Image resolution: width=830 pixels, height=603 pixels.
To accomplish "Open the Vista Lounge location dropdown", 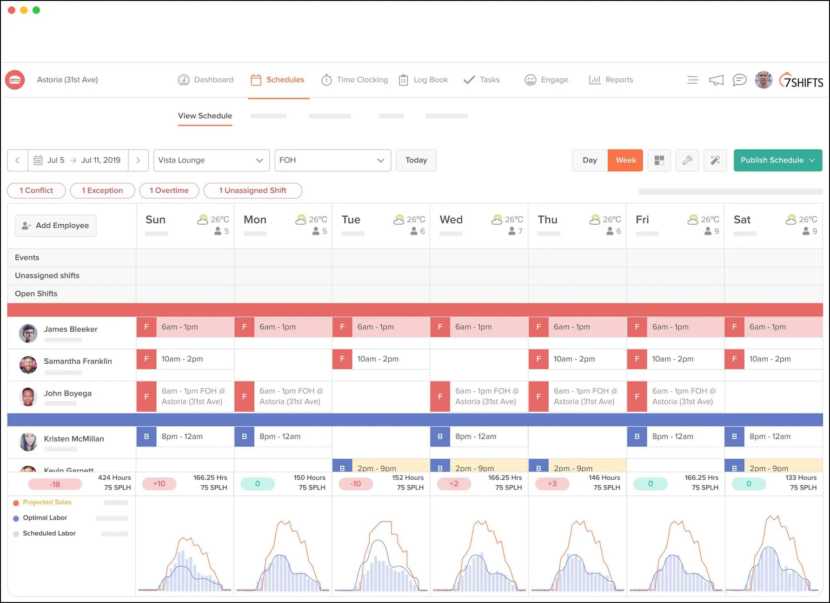I will [211, 160].
